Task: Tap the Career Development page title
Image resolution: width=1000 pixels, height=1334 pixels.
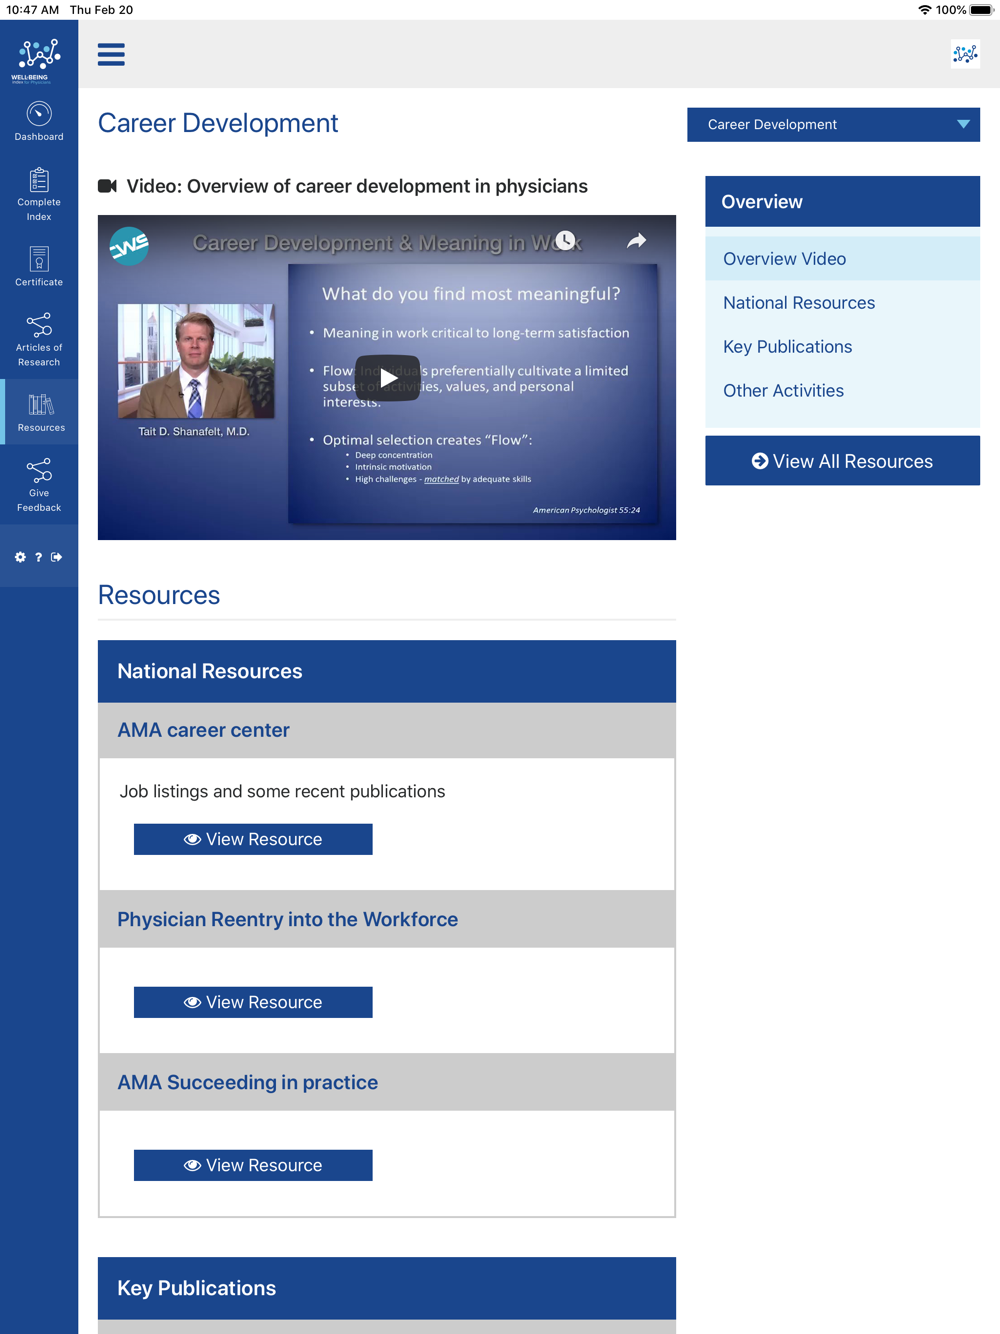Action: 218,123
